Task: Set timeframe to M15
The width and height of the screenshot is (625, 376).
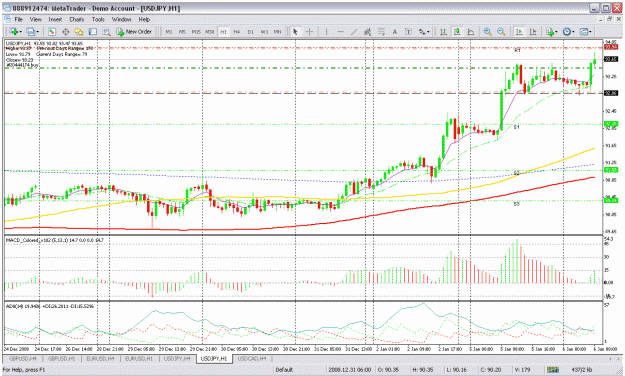Action: tap(196, 31)
